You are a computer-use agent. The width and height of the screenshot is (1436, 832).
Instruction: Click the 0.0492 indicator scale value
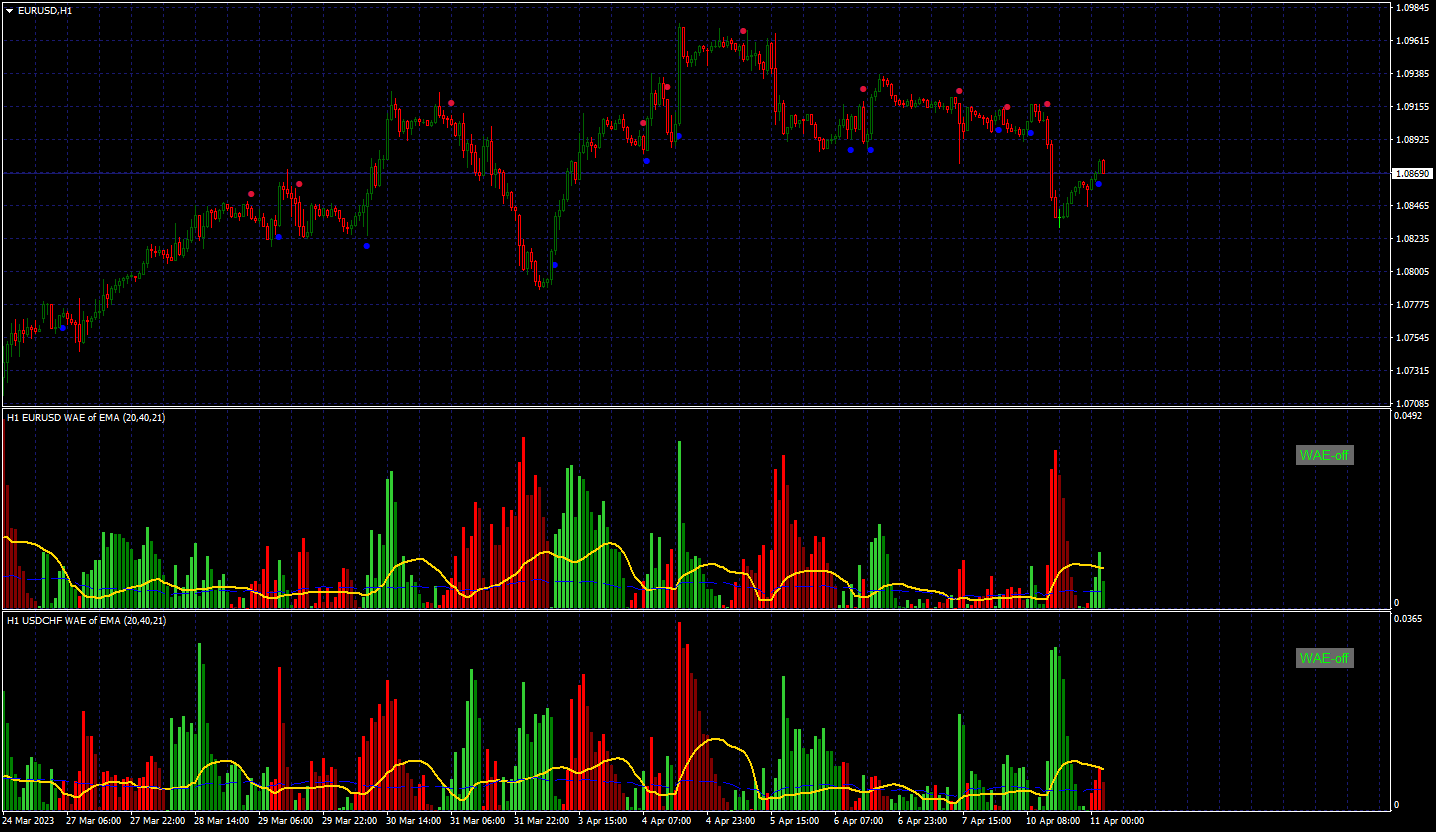1409,416
